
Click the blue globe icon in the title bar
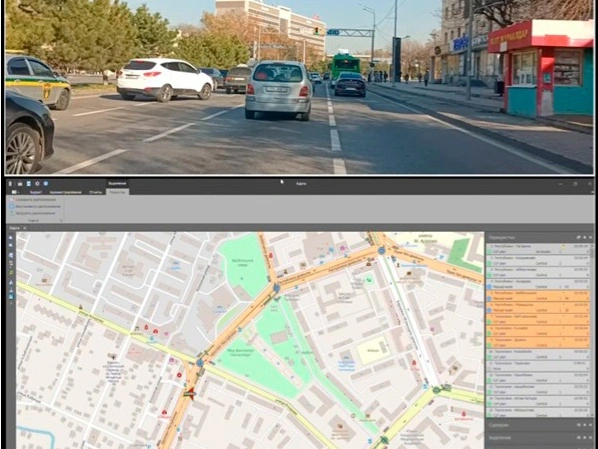[46, 183]
